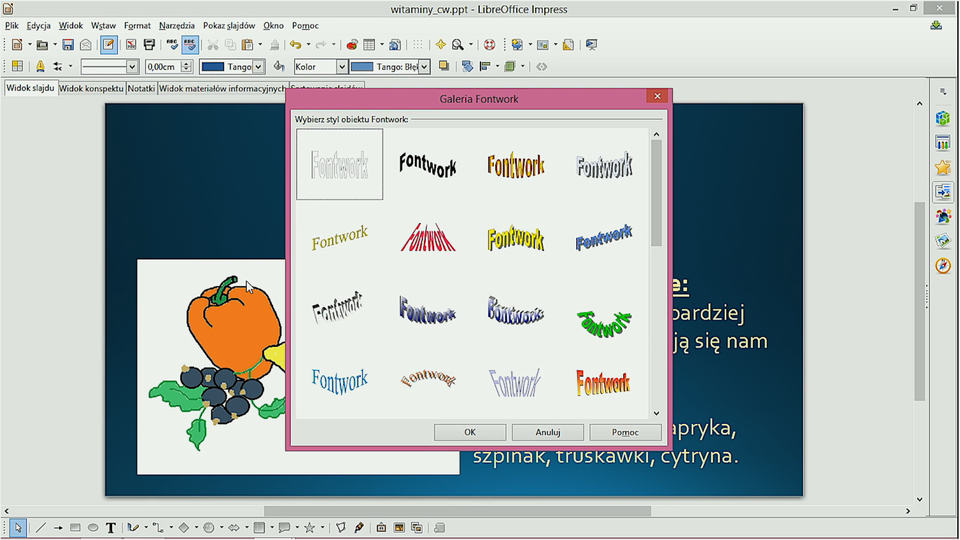The image size is (960, 540).
Task: Open the Format menu
Action: [x=137, y=25]
